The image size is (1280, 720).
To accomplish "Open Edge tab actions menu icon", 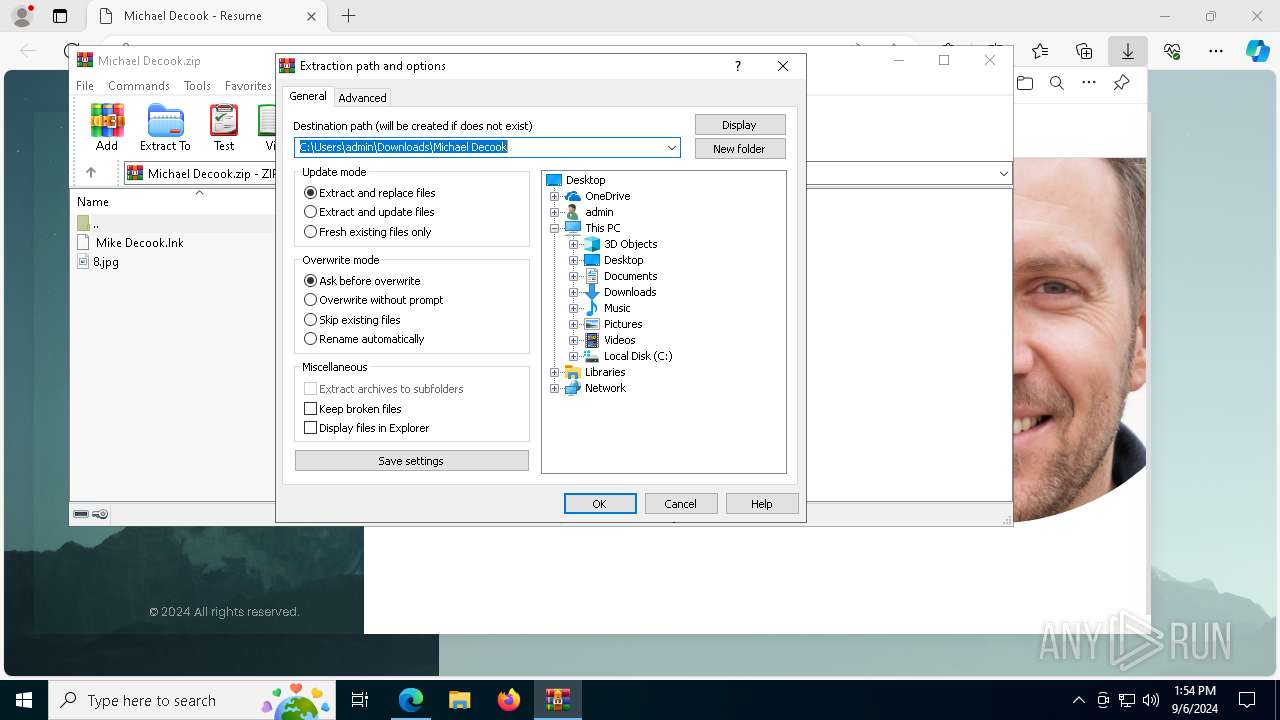I will [60, 16].
